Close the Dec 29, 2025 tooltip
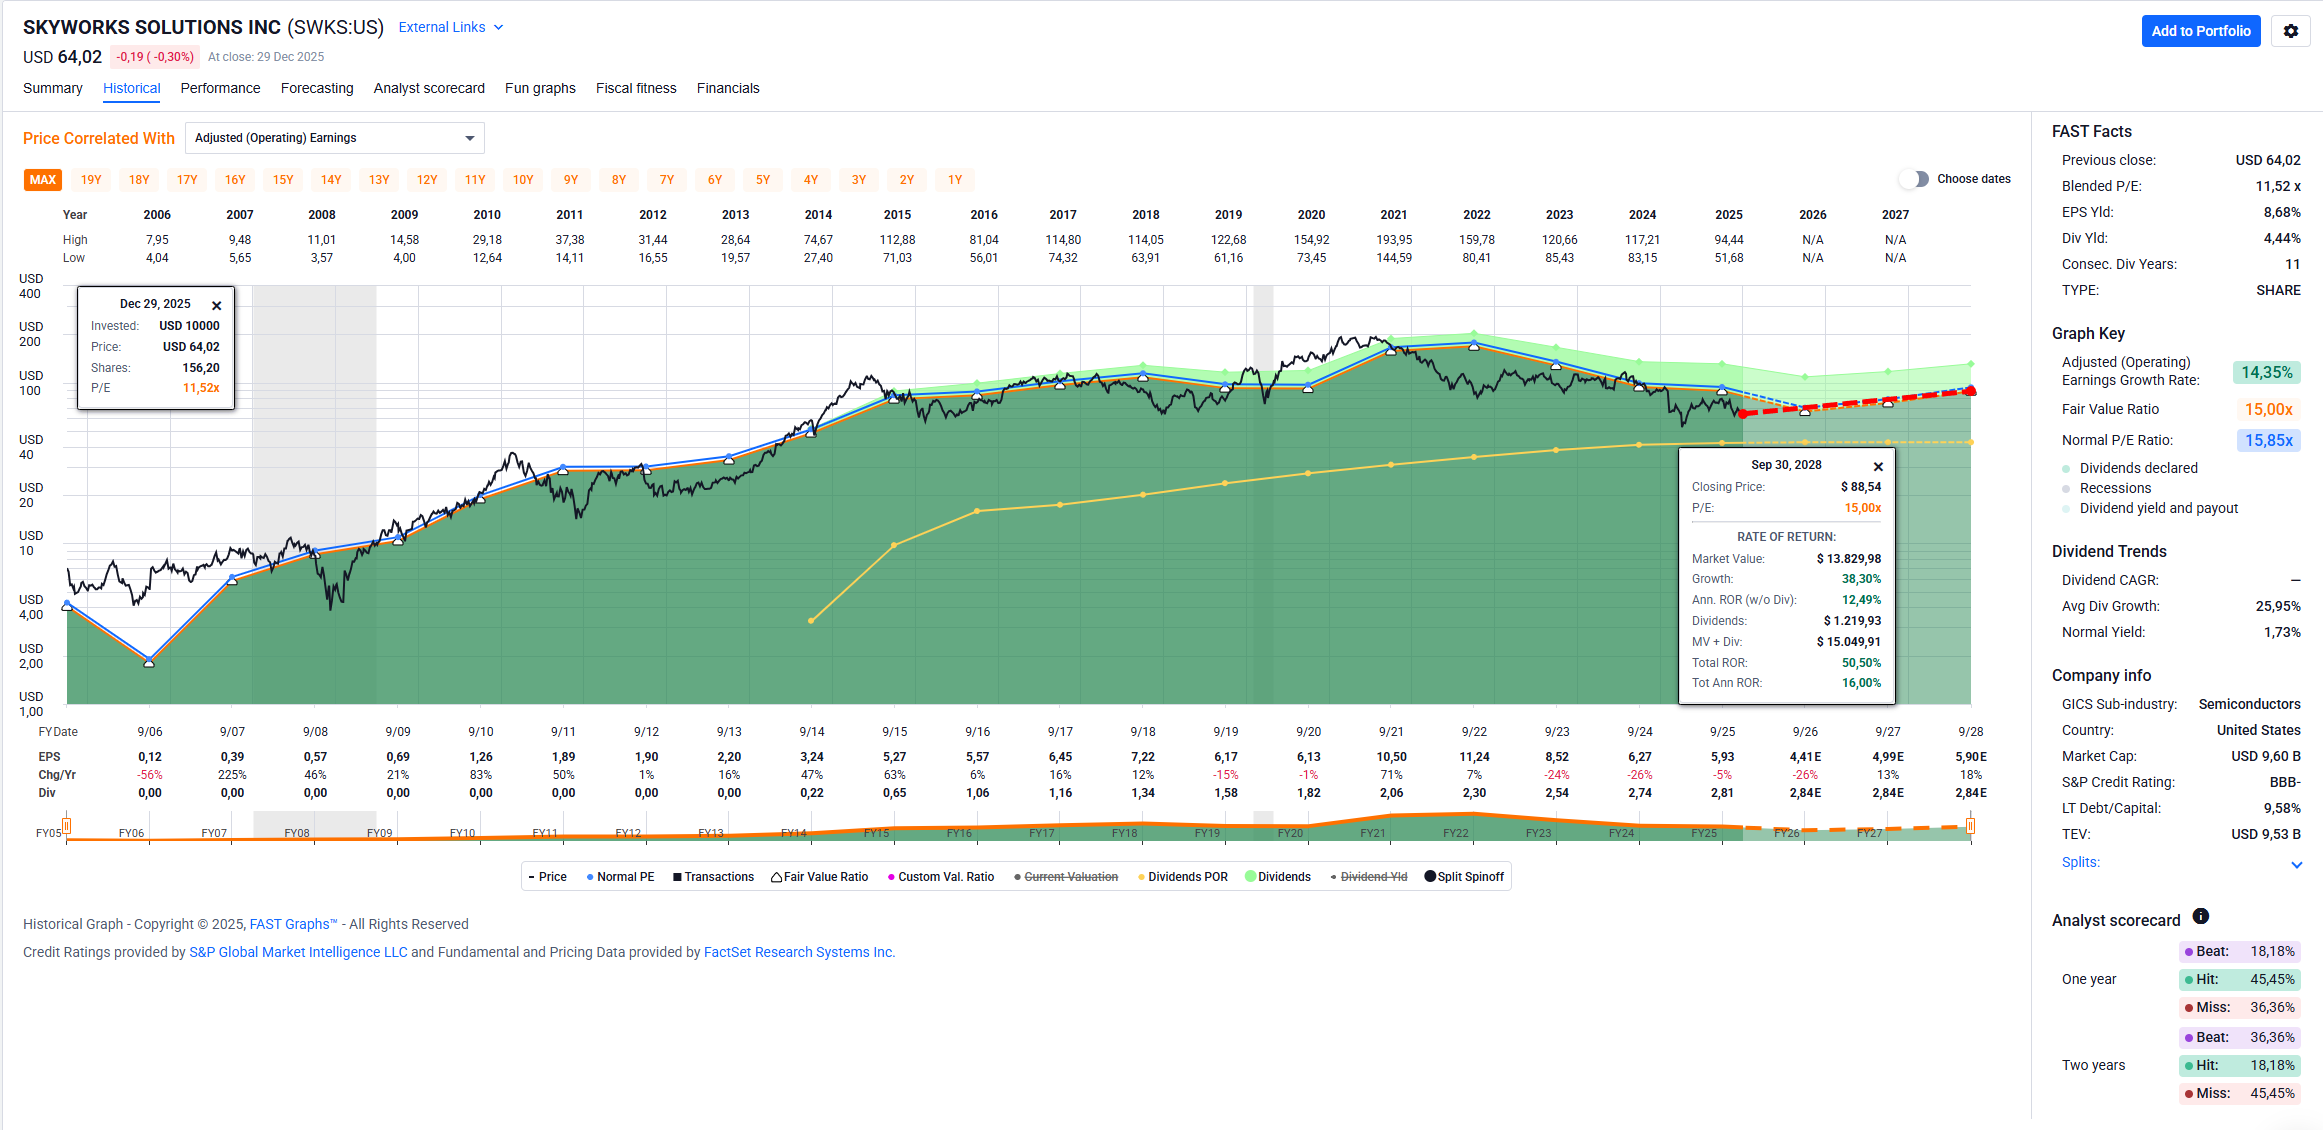This screenshot has height=1130, width=2323. click(216, 306)
